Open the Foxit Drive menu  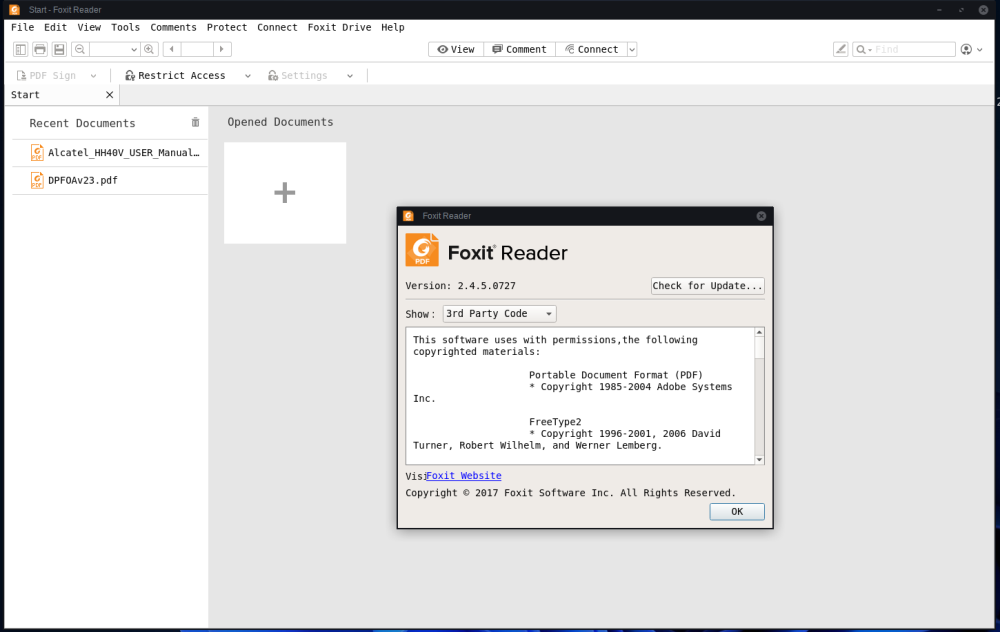339,27
